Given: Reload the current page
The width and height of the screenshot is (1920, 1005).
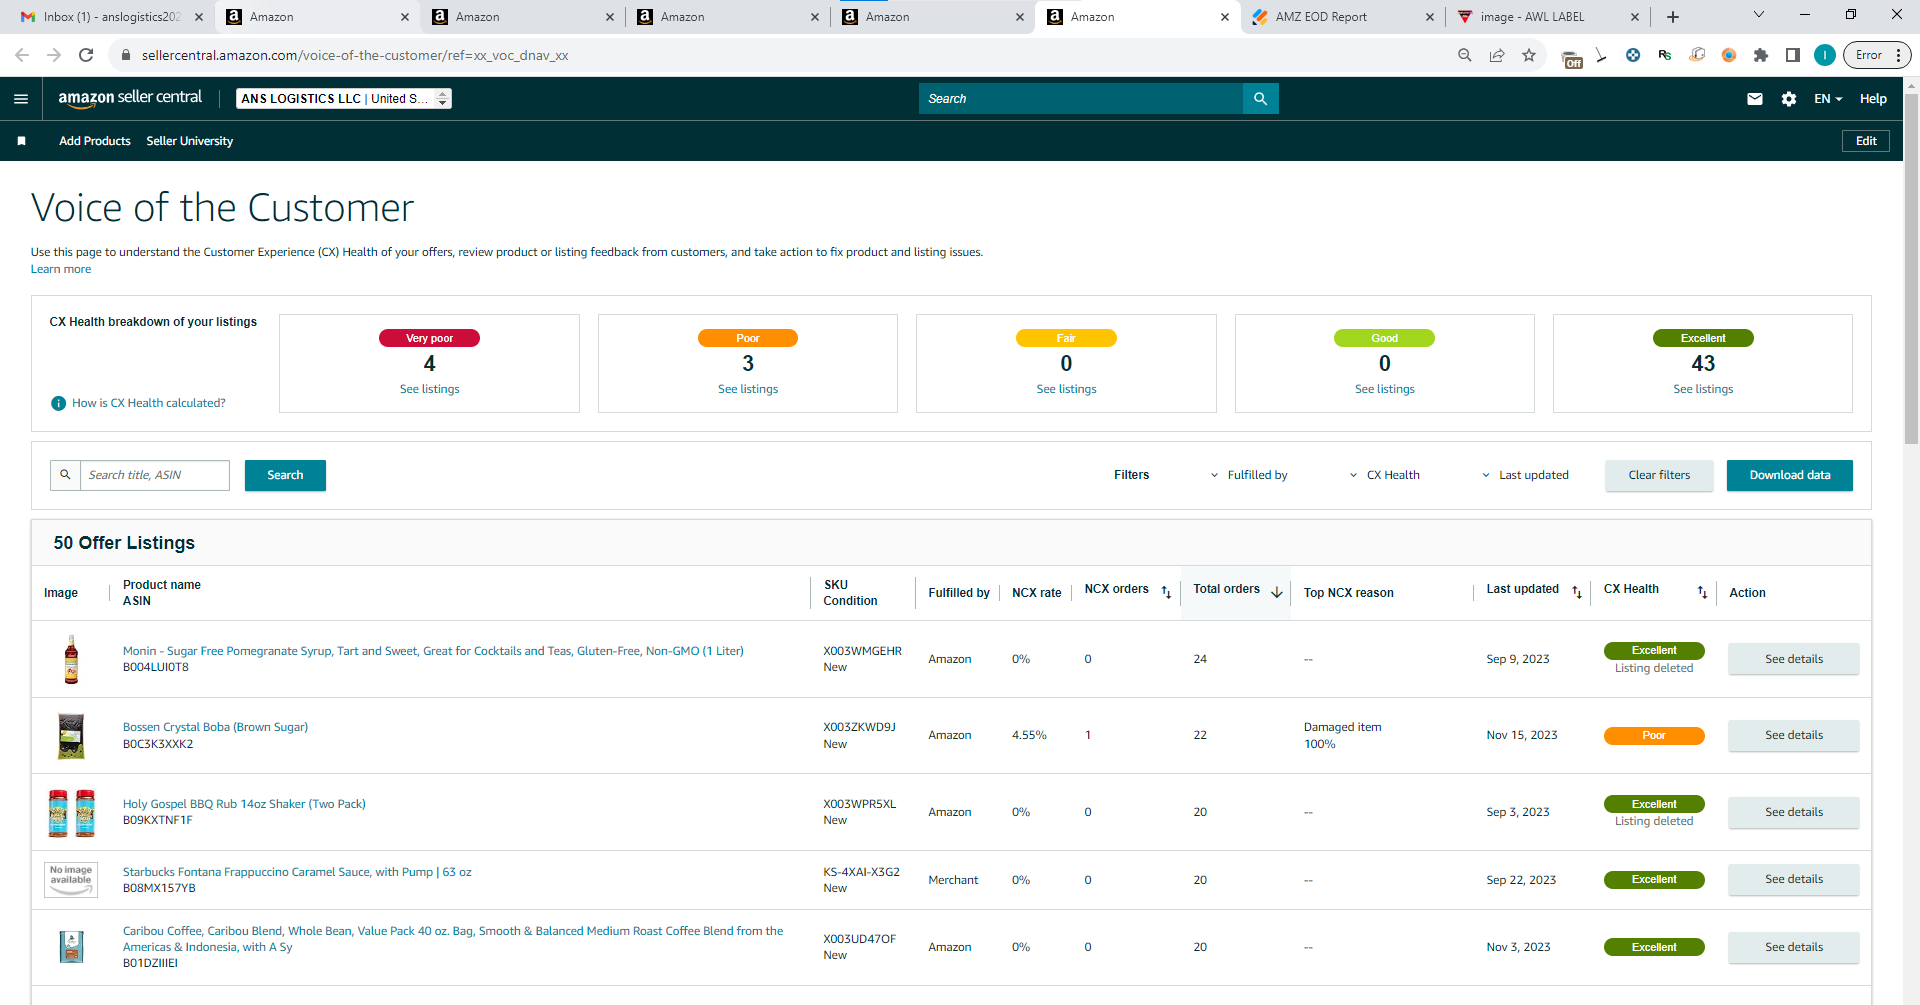Looking at the screenshot, I should (86, 55).
